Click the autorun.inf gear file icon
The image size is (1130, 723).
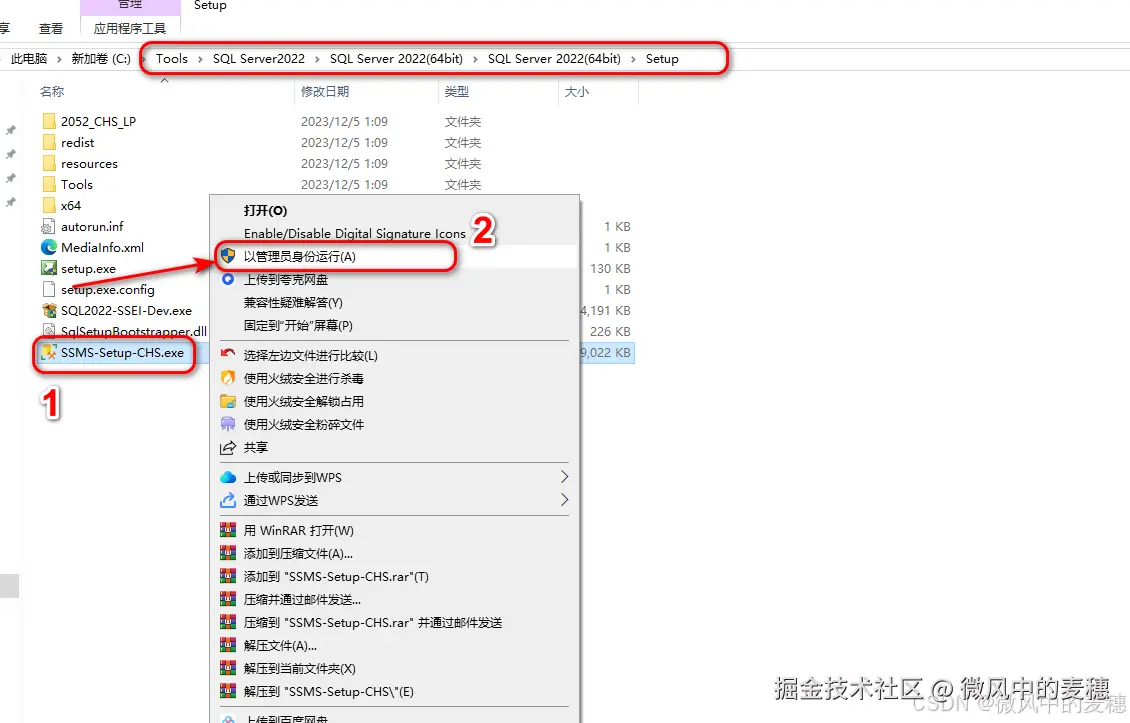point(47,226)
